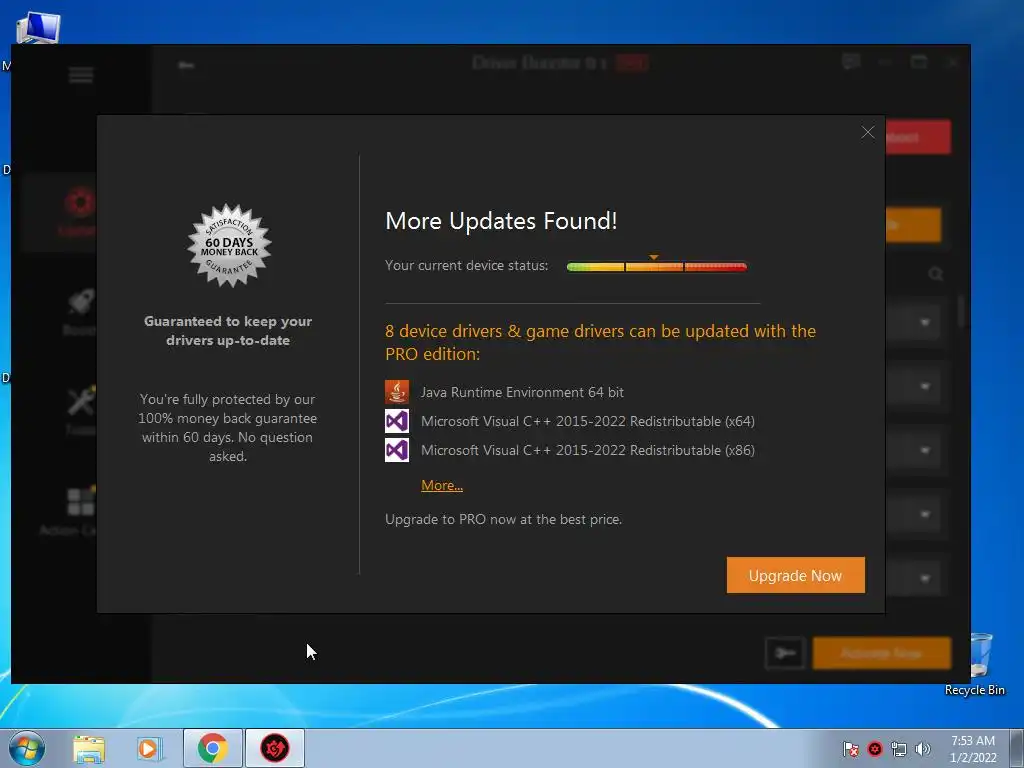Screen dimensions: 1024x768
Task: Click Driver Booster taskbar button
Action: click(275, 748)
